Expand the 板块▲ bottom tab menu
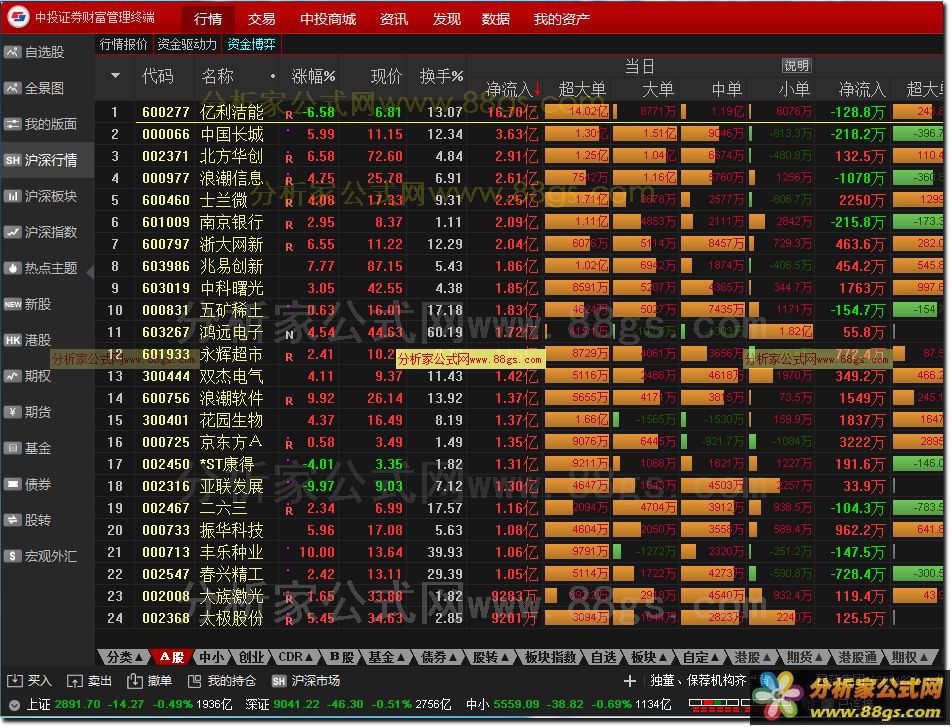 click(x=648, y=657)
